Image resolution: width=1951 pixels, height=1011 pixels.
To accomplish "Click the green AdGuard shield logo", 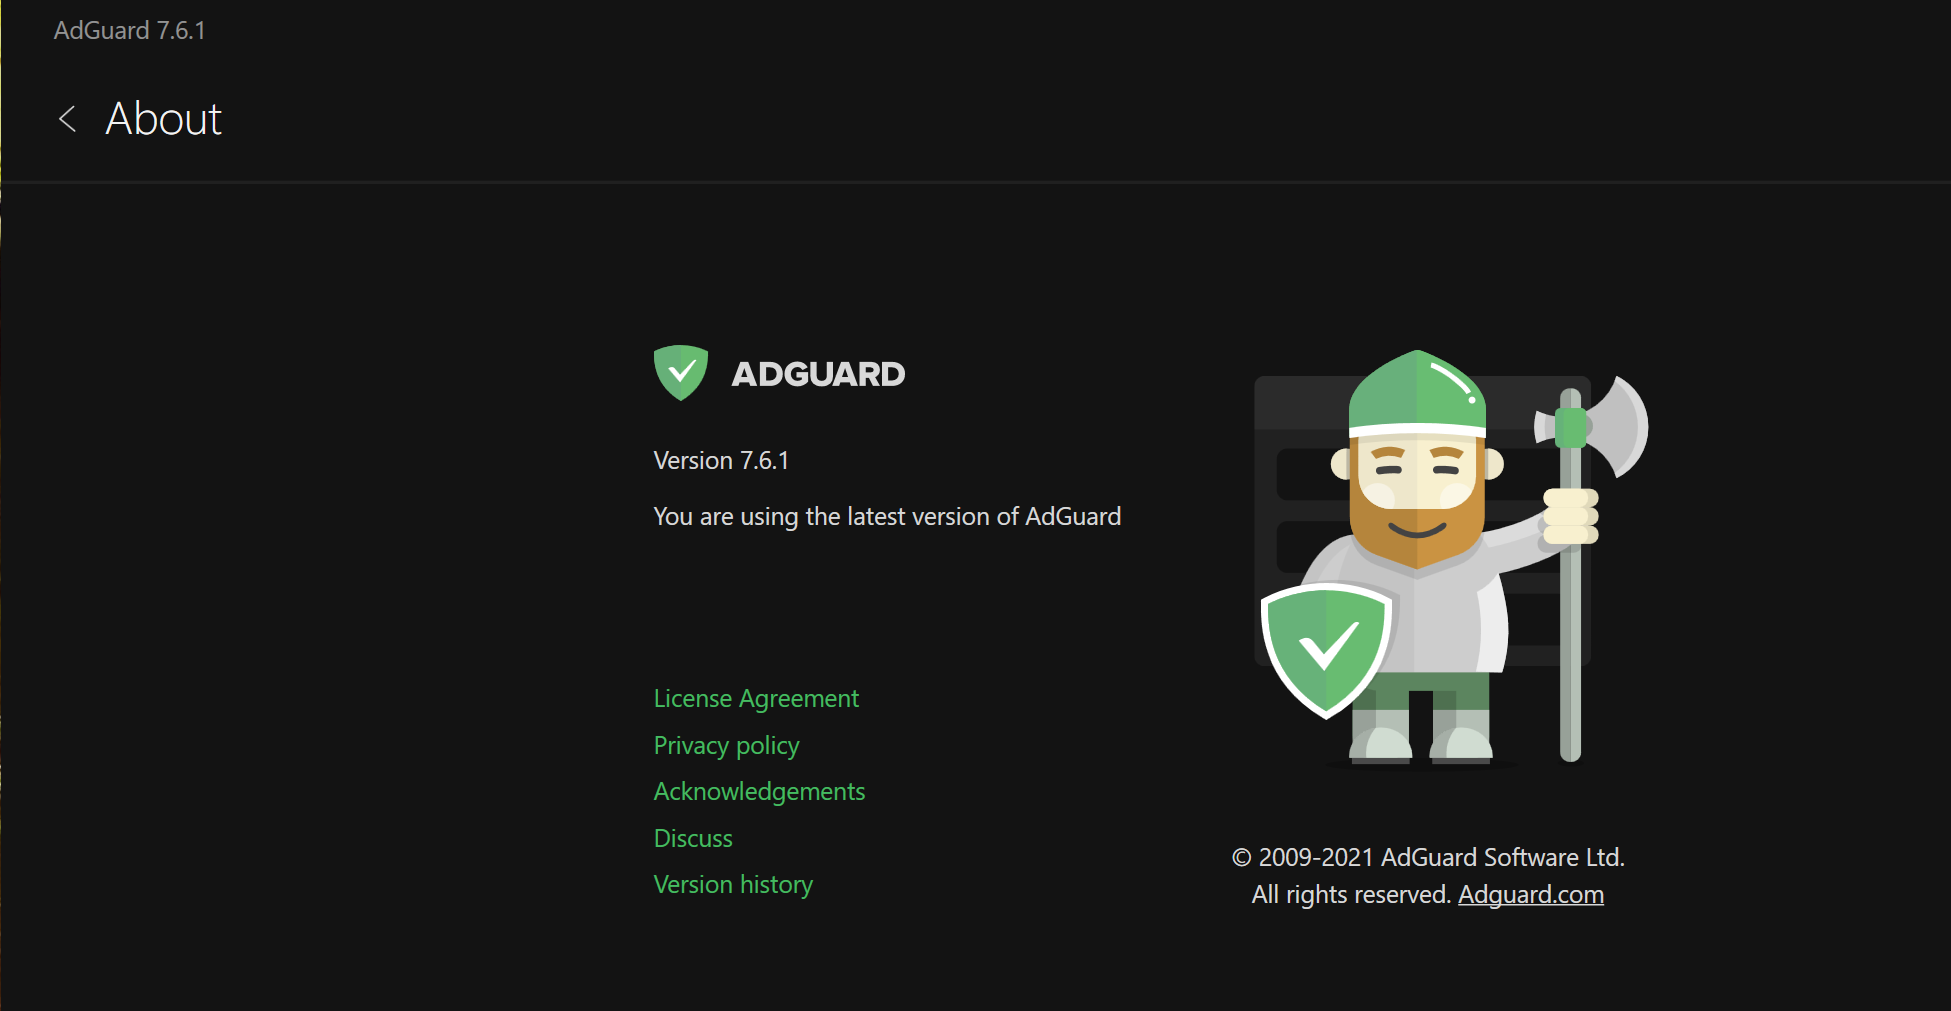I will tap(681, 372).
